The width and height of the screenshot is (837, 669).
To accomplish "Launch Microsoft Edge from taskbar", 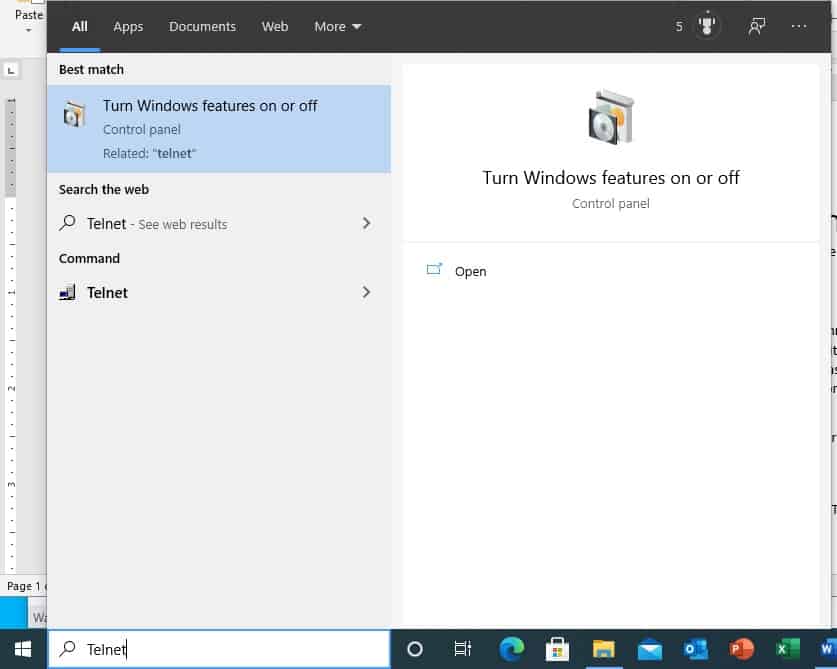I will click(511, 649).
